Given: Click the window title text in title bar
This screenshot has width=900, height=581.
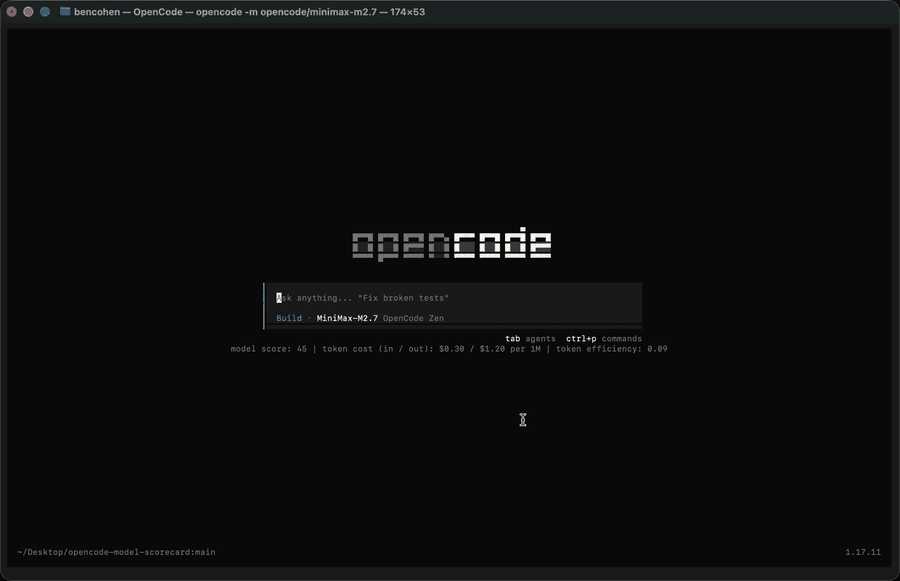Looking at the screenshot, I should pyautogui.click(x=249, y=12).
